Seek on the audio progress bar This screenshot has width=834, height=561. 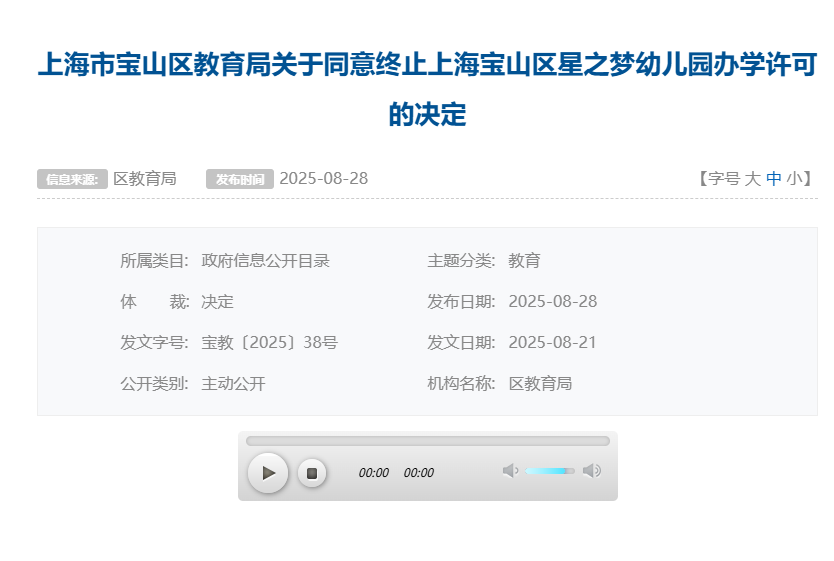point(427,441)
